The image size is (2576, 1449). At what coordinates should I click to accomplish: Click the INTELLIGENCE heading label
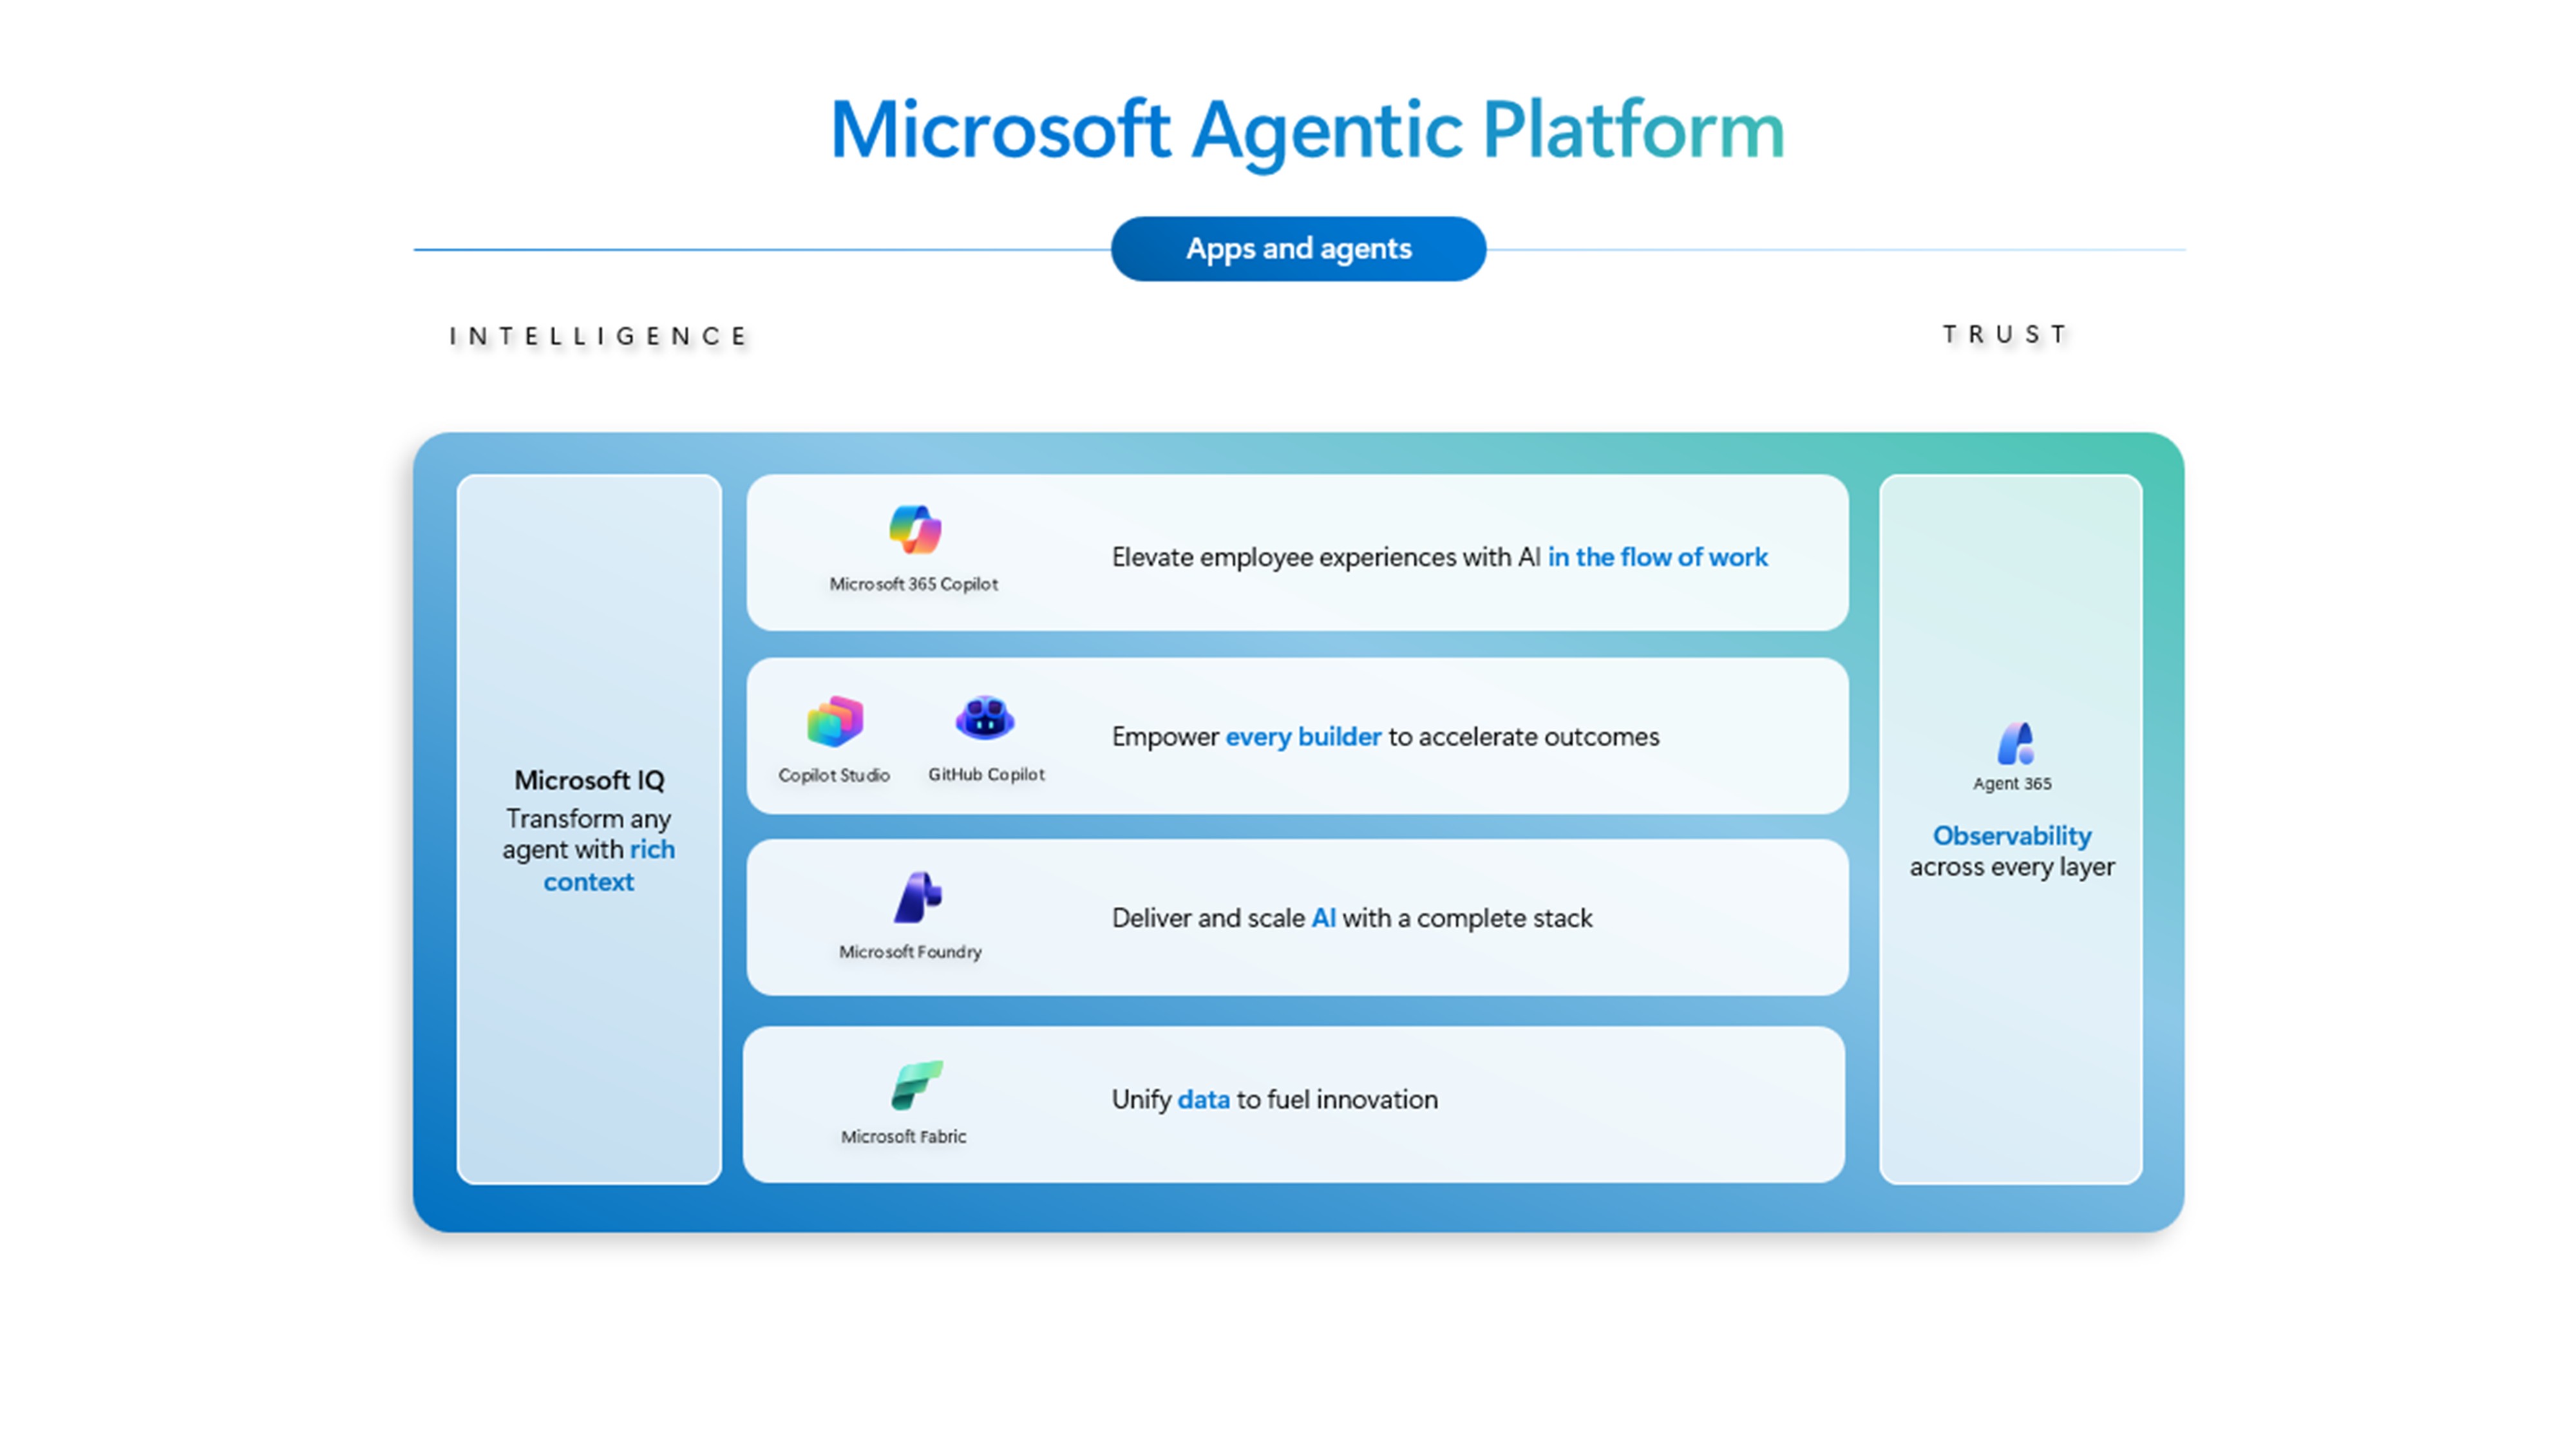pos(598,336)
